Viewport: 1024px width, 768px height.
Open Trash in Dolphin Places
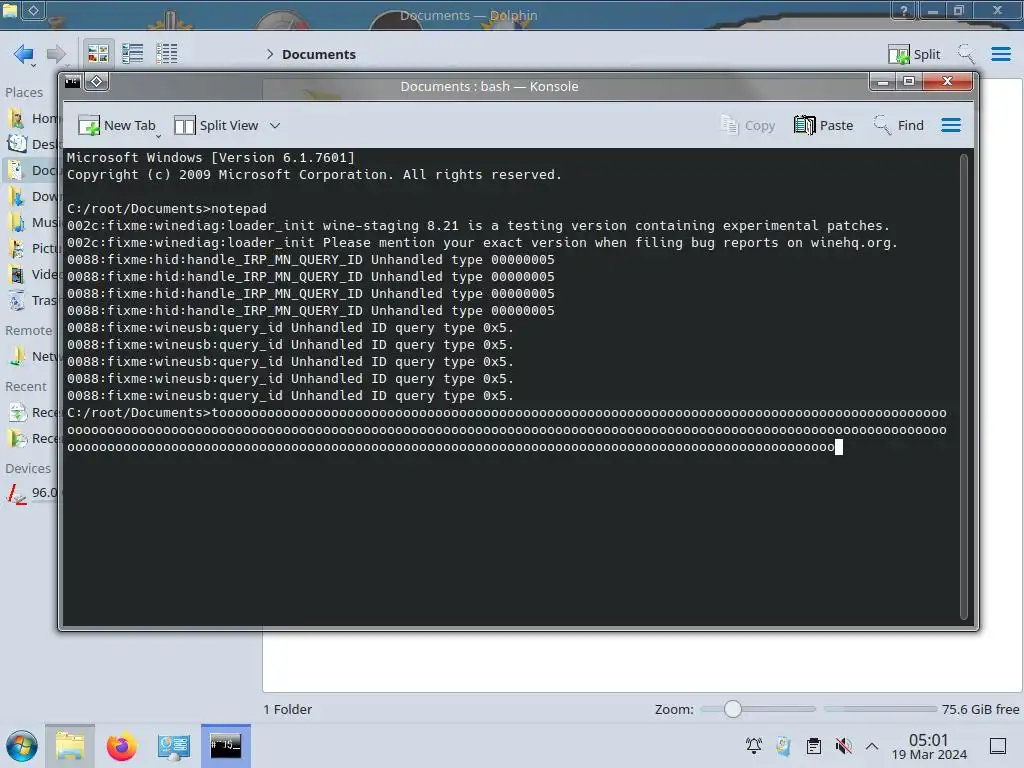(33, 300)
